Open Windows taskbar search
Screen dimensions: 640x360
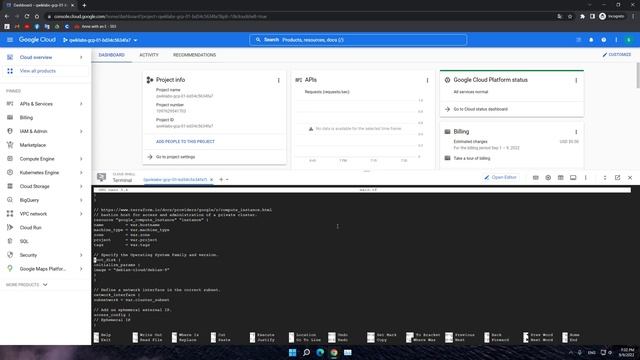[x=306, y=353]
